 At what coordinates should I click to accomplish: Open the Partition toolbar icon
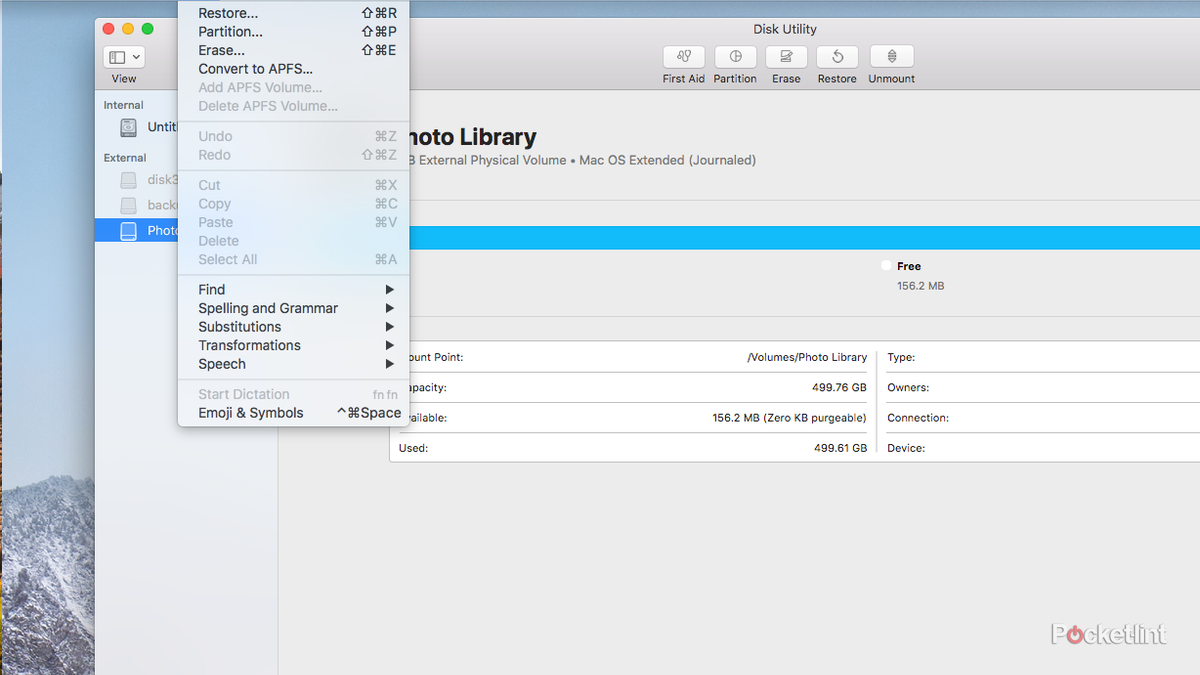point(735,57)
